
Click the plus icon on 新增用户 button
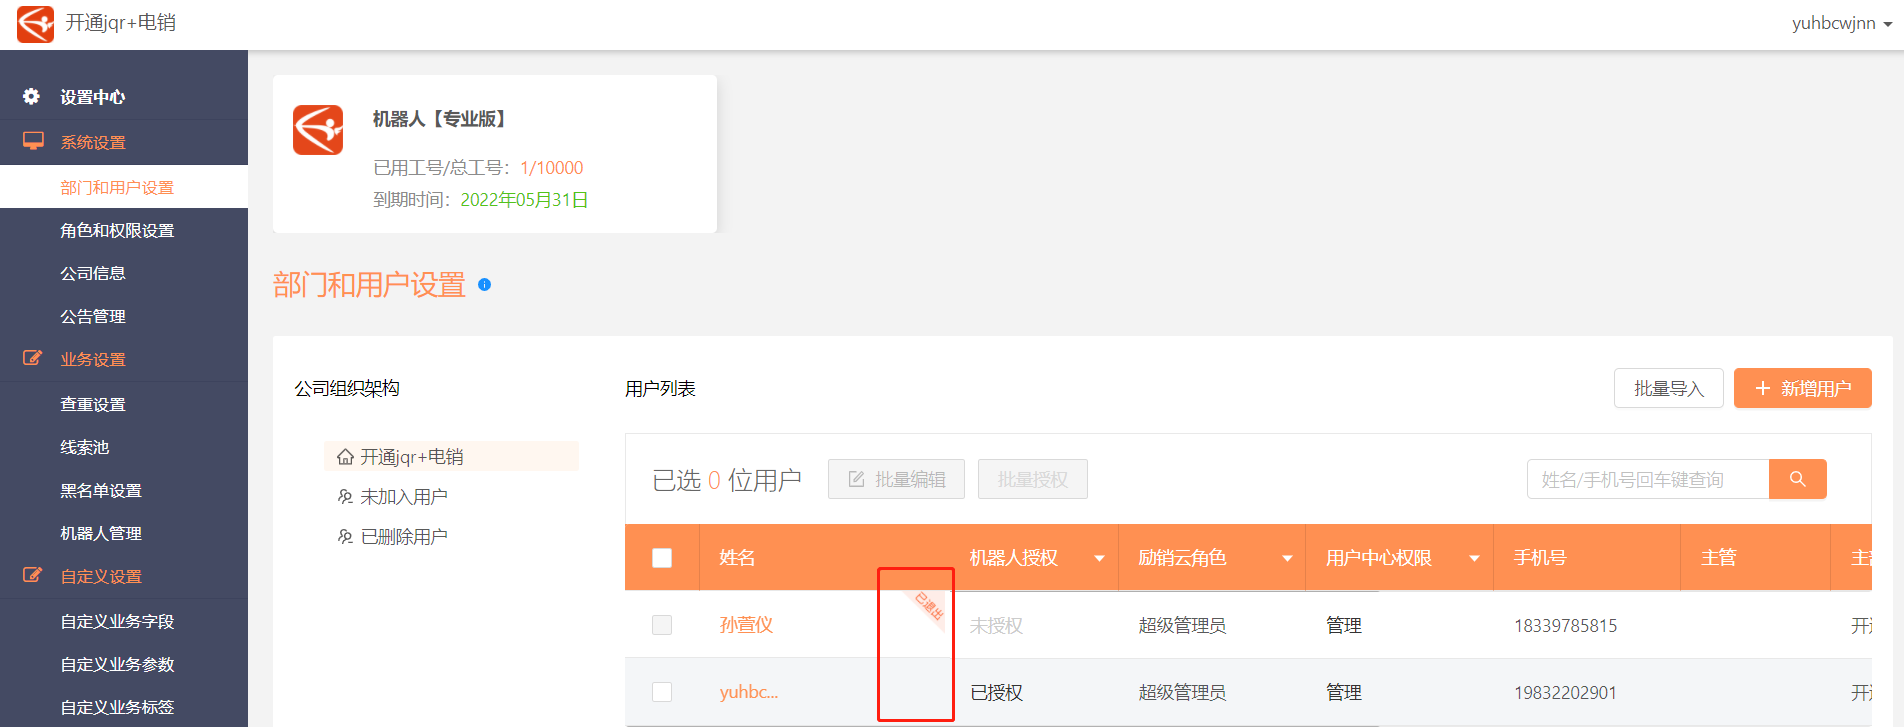click(1763, 388)
